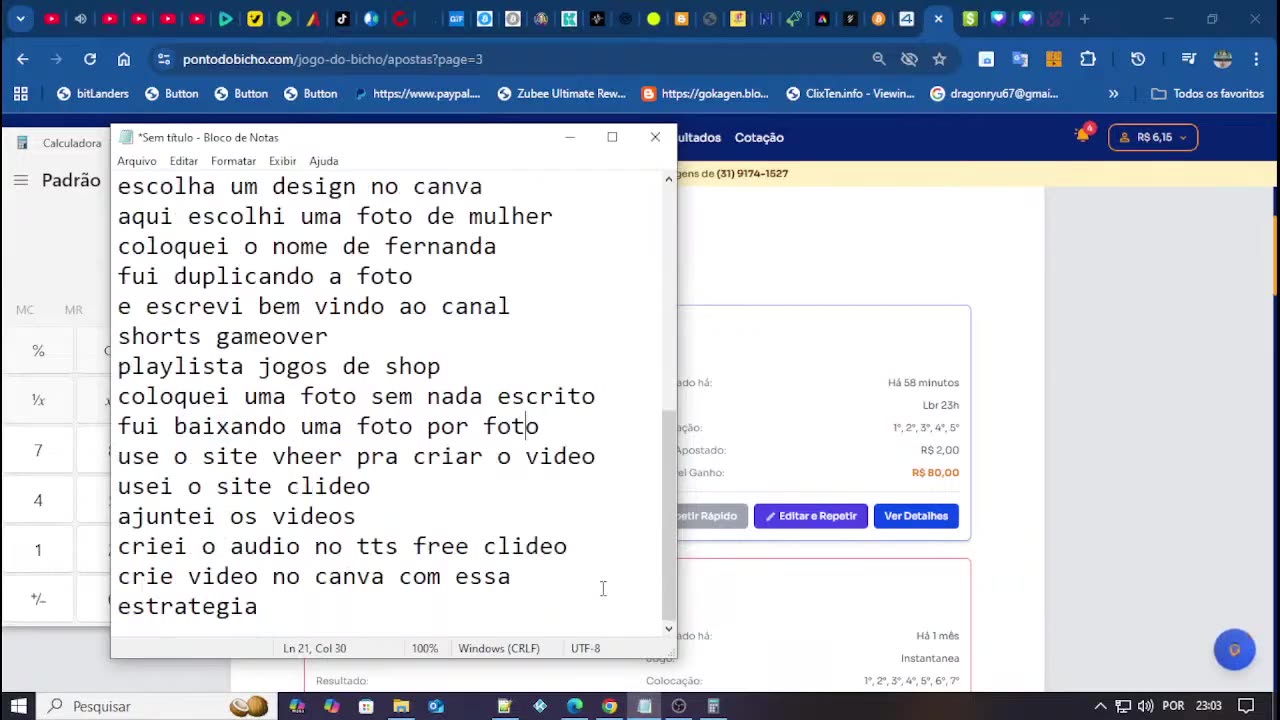Image resolution: width=1280 pixels, height=720 pixels.
Task: Open the browser profile avatar
Action: pos(1222,59)
